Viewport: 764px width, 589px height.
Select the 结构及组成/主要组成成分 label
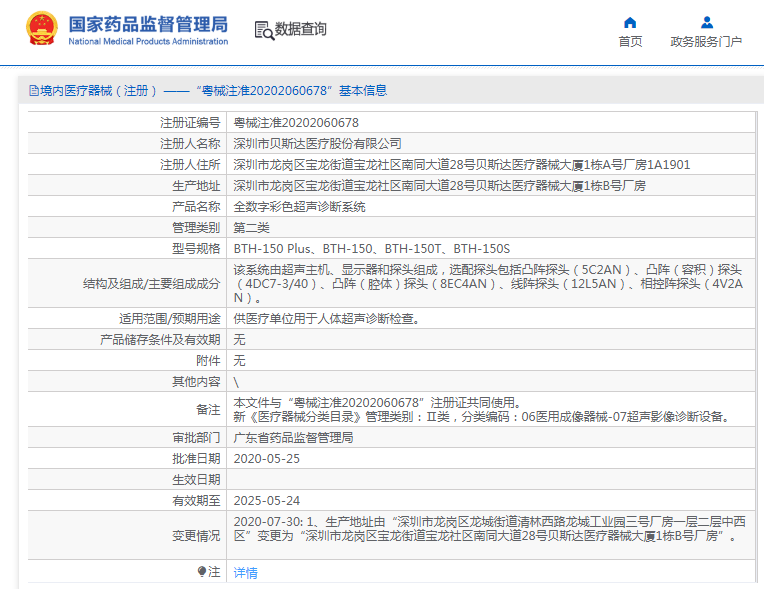[x=152, y=284]
